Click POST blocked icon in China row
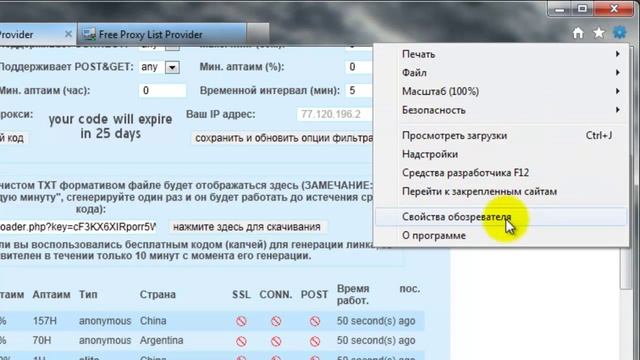The width and height of the screenshot is (640, 360). [x=315, y=321]
